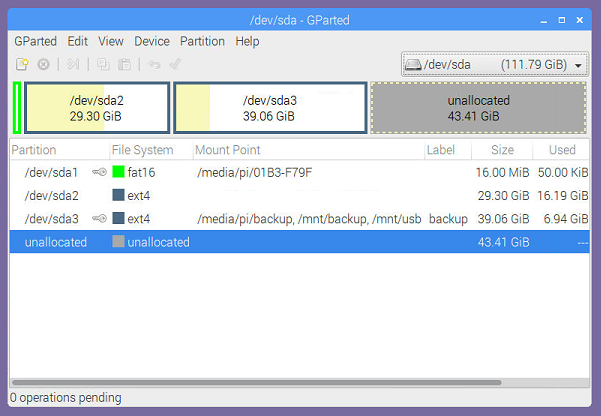Screen dimensions: 601x416
Task: Sort by File System column header
Action: pyautogui.click(x=151, y=150)
